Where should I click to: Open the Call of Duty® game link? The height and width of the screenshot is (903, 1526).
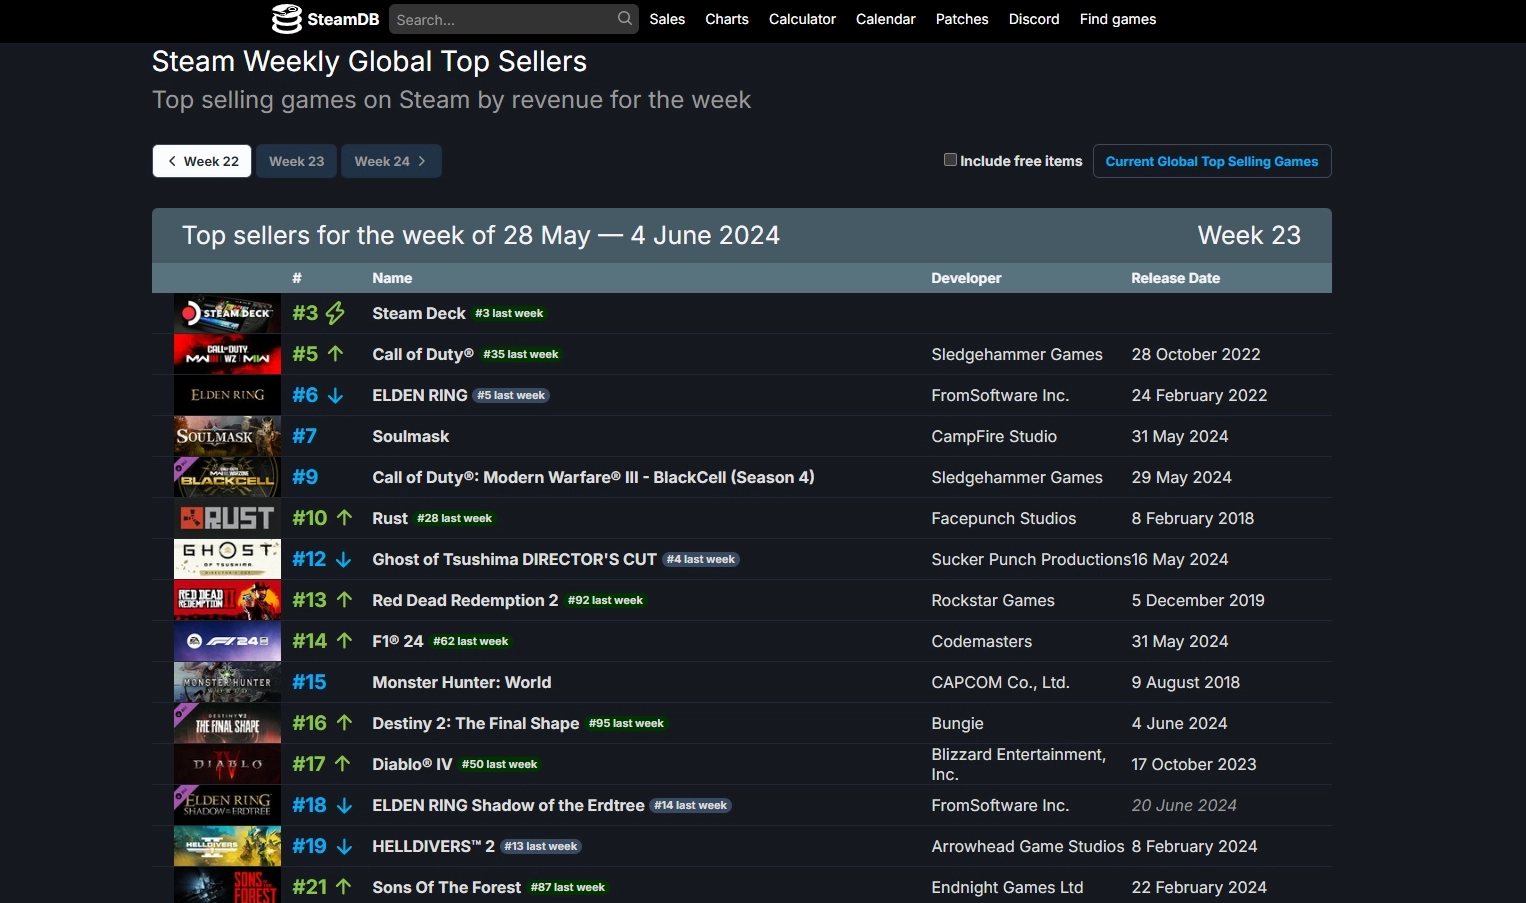pos(423,354)
